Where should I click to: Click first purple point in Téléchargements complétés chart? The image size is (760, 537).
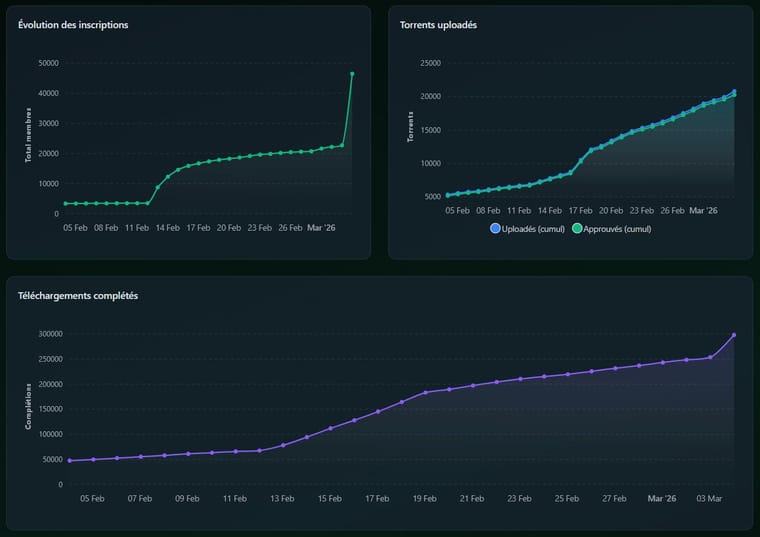[70, 461]
